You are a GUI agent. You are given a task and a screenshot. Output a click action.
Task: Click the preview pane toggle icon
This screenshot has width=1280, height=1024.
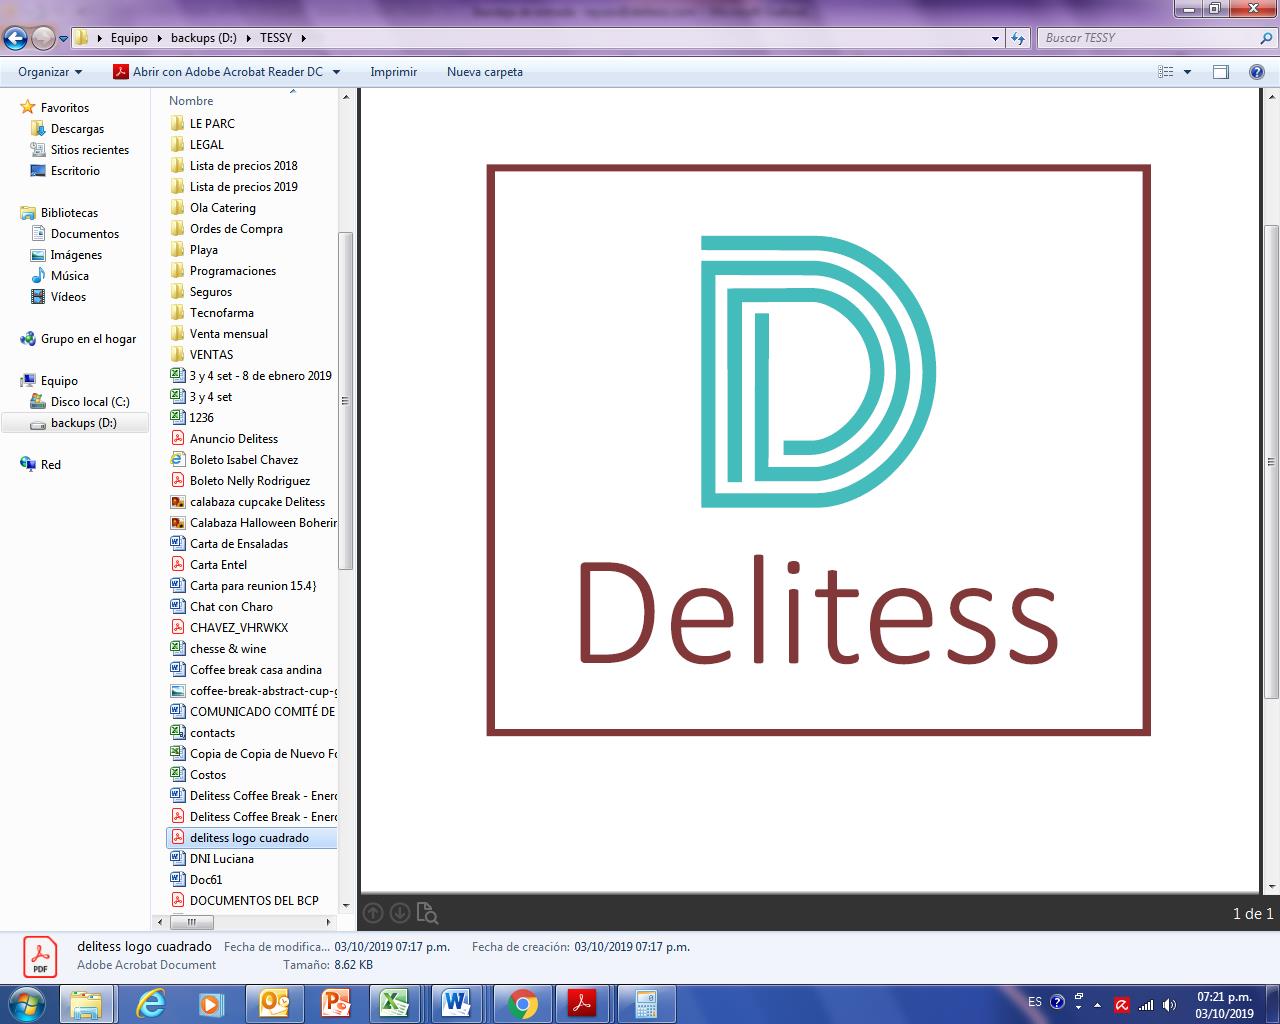pos(1220,72)
